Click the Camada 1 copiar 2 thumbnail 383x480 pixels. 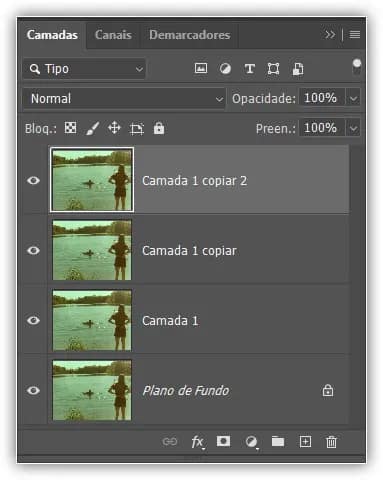point(92,180)
